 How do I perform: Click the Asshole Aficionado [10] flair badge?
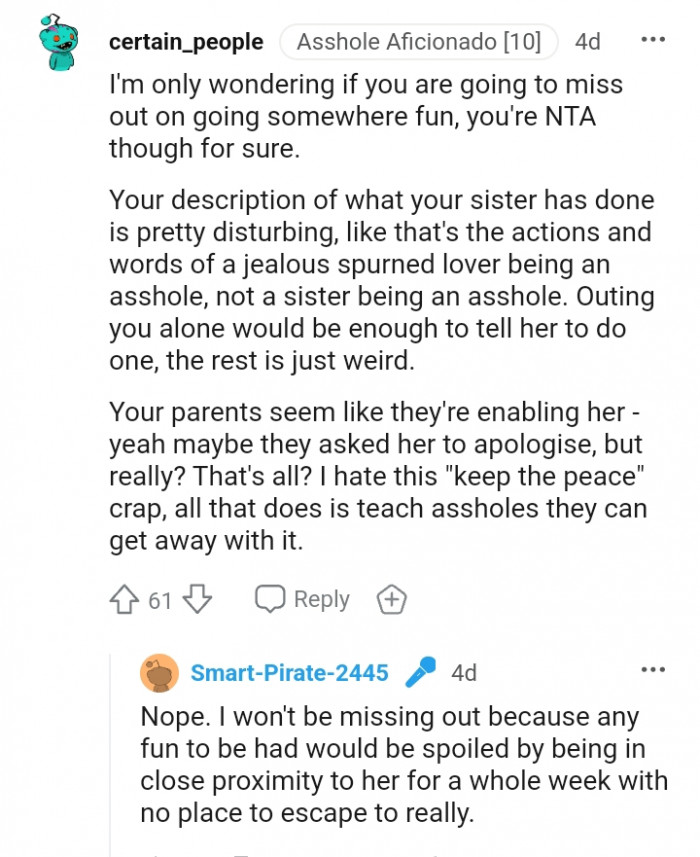tap(418, 41)
